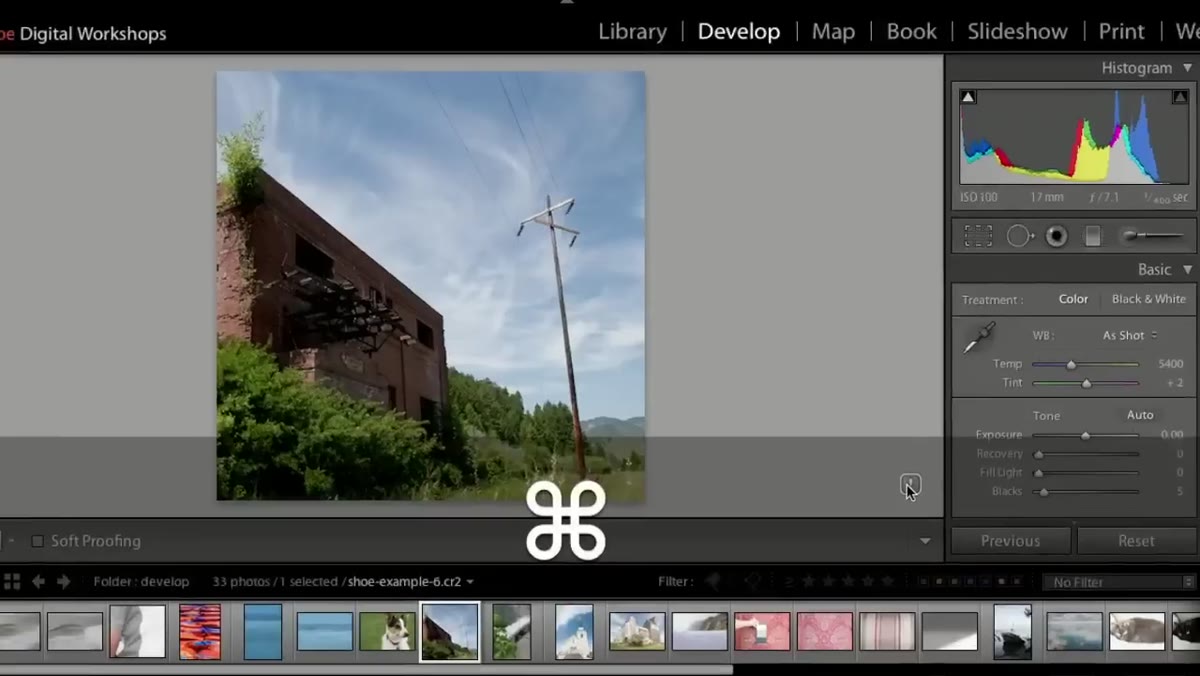Open toolbar content dropdown triangle
This screenshot has height=676, width=1200.
pos(925,541)
